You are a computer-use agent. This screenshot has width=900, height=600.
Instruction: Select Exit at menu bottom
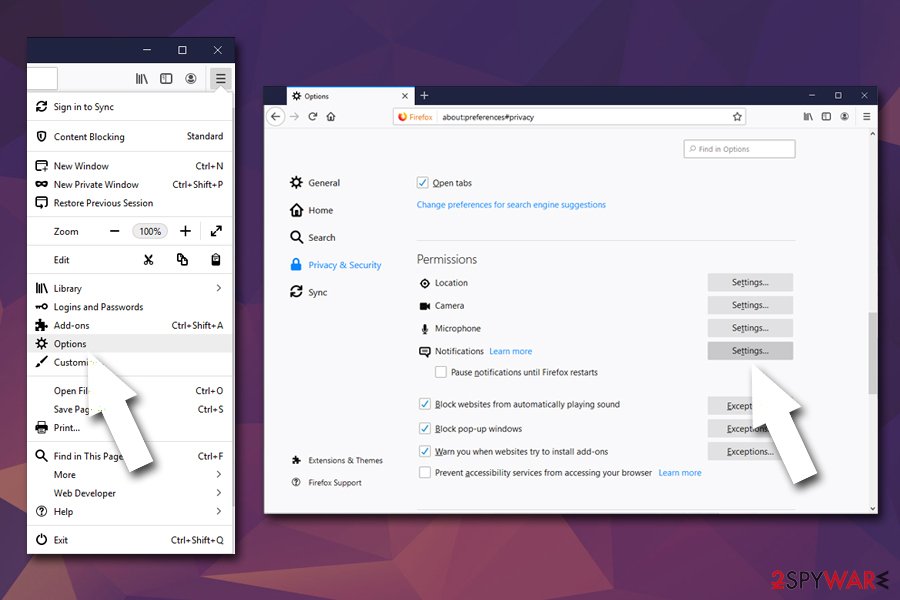(x=131, y=540)
